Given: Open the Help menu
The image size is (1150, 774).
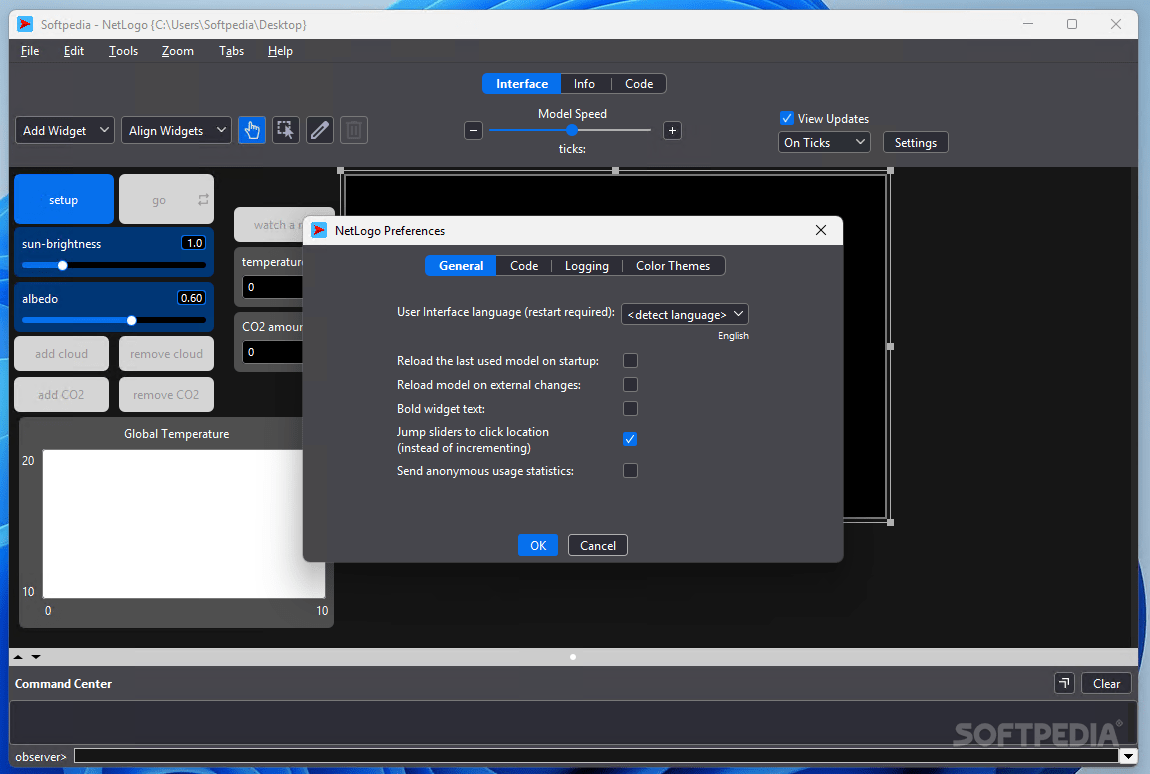Looking at the screenshot, I should pyautogui.click(x=280, y=51).
